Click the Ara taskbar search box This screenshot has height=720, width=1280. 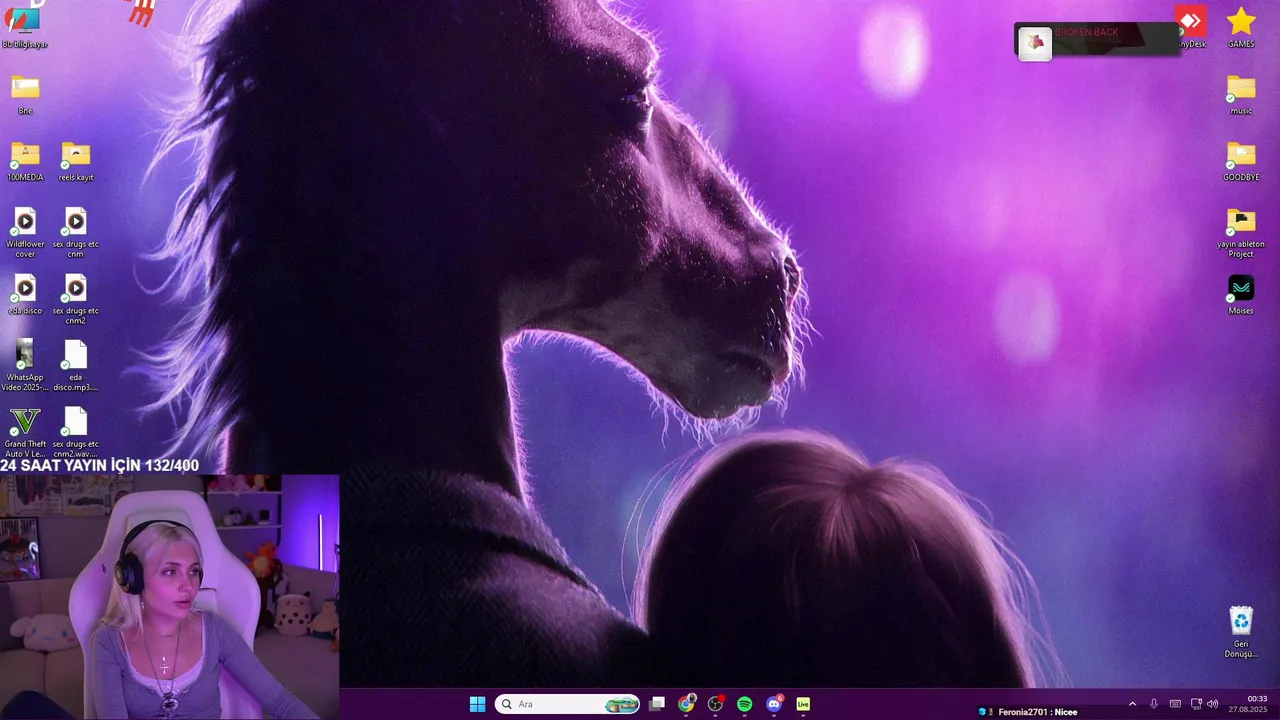click(x=567, y=704)
